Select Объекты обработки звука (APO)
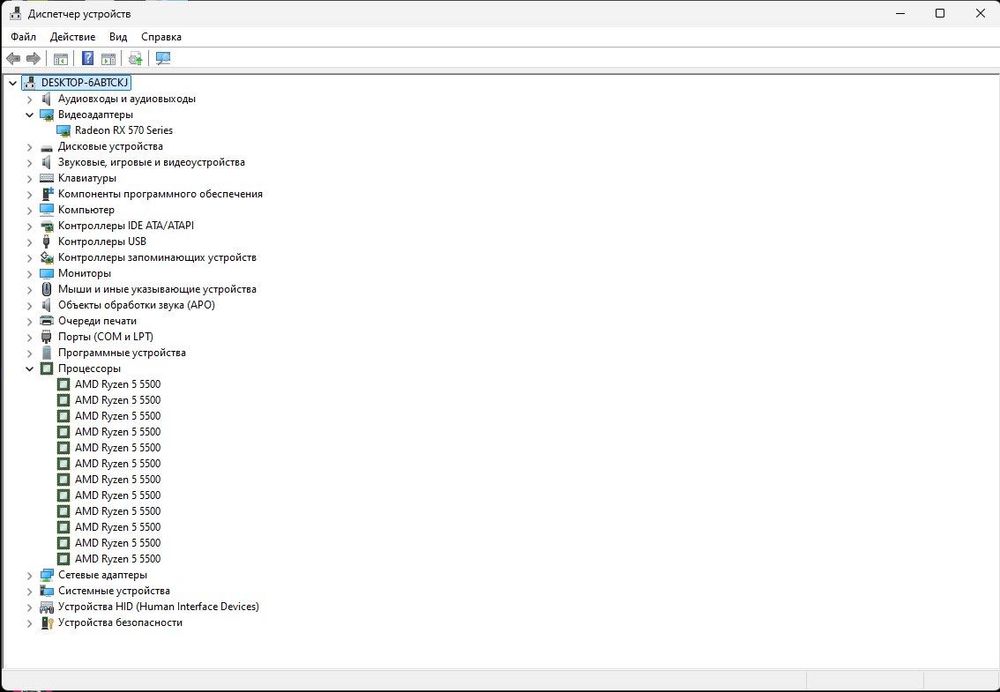 136,305
